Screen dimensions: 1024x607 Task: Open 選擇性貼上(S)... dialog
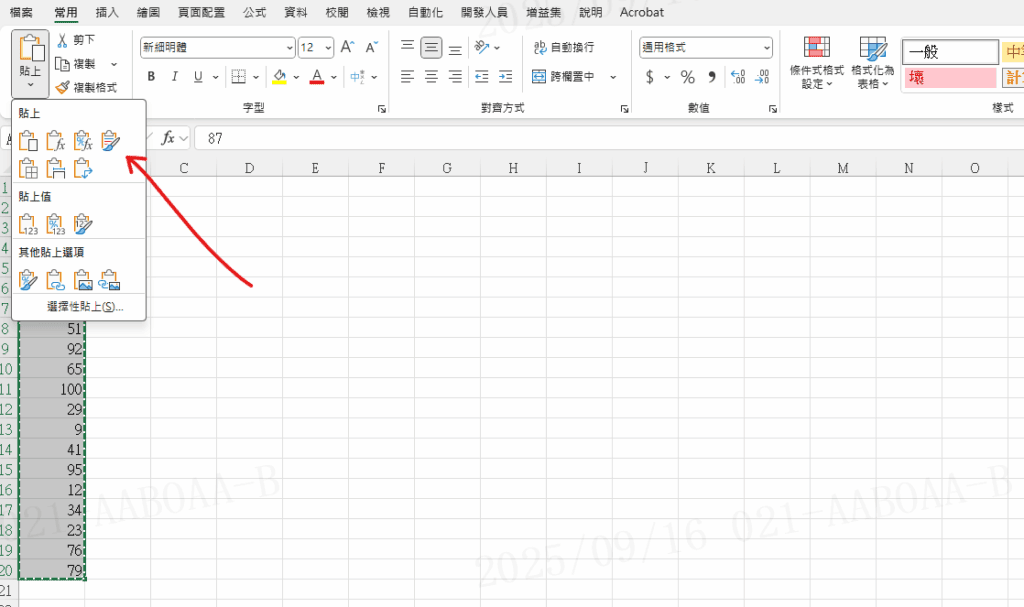pyautogui.click(x=85, y=306)
